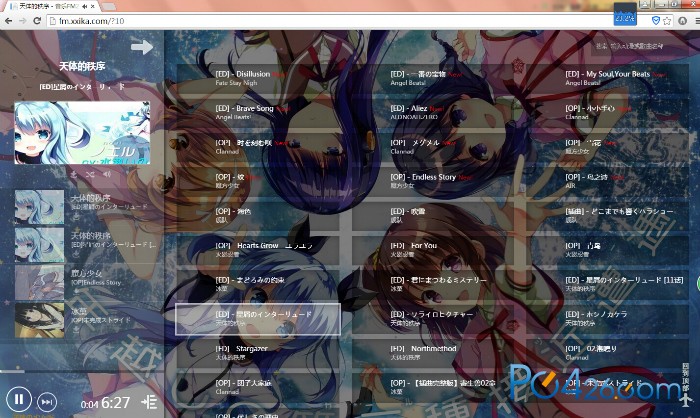Click the round extension icon in toolbar

[x=682, y=21]
